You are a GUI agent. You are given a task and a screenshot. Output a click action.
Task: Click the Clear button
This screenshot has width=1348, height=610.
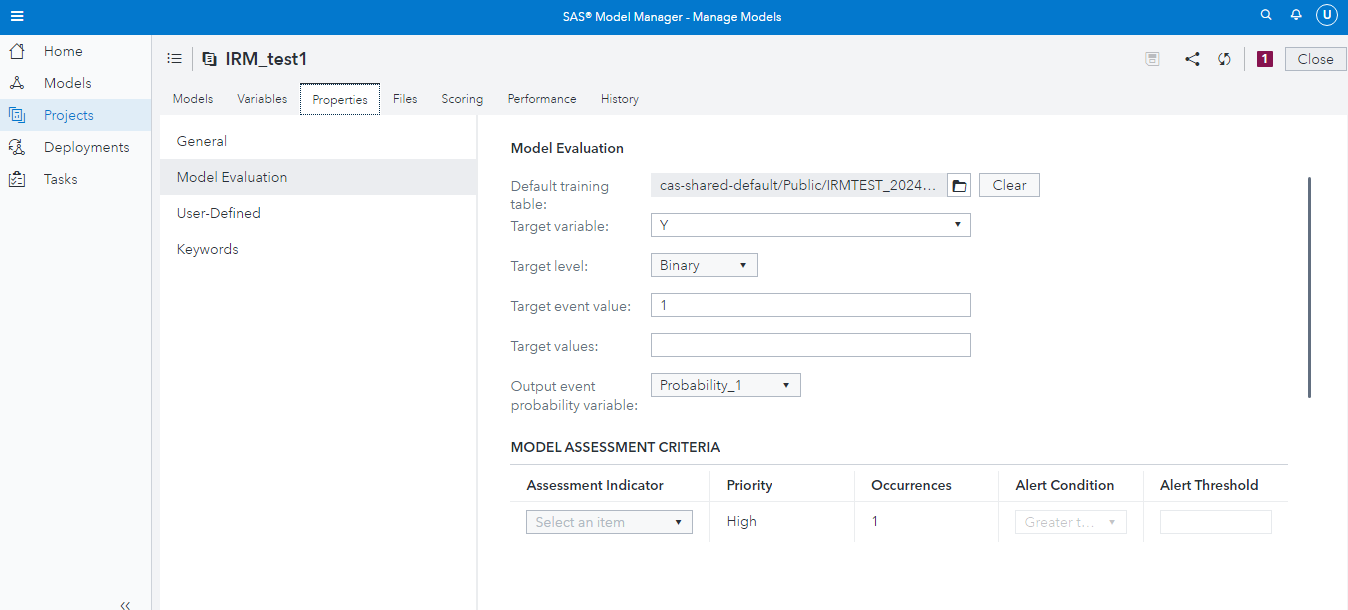[x=1009, y=185]
